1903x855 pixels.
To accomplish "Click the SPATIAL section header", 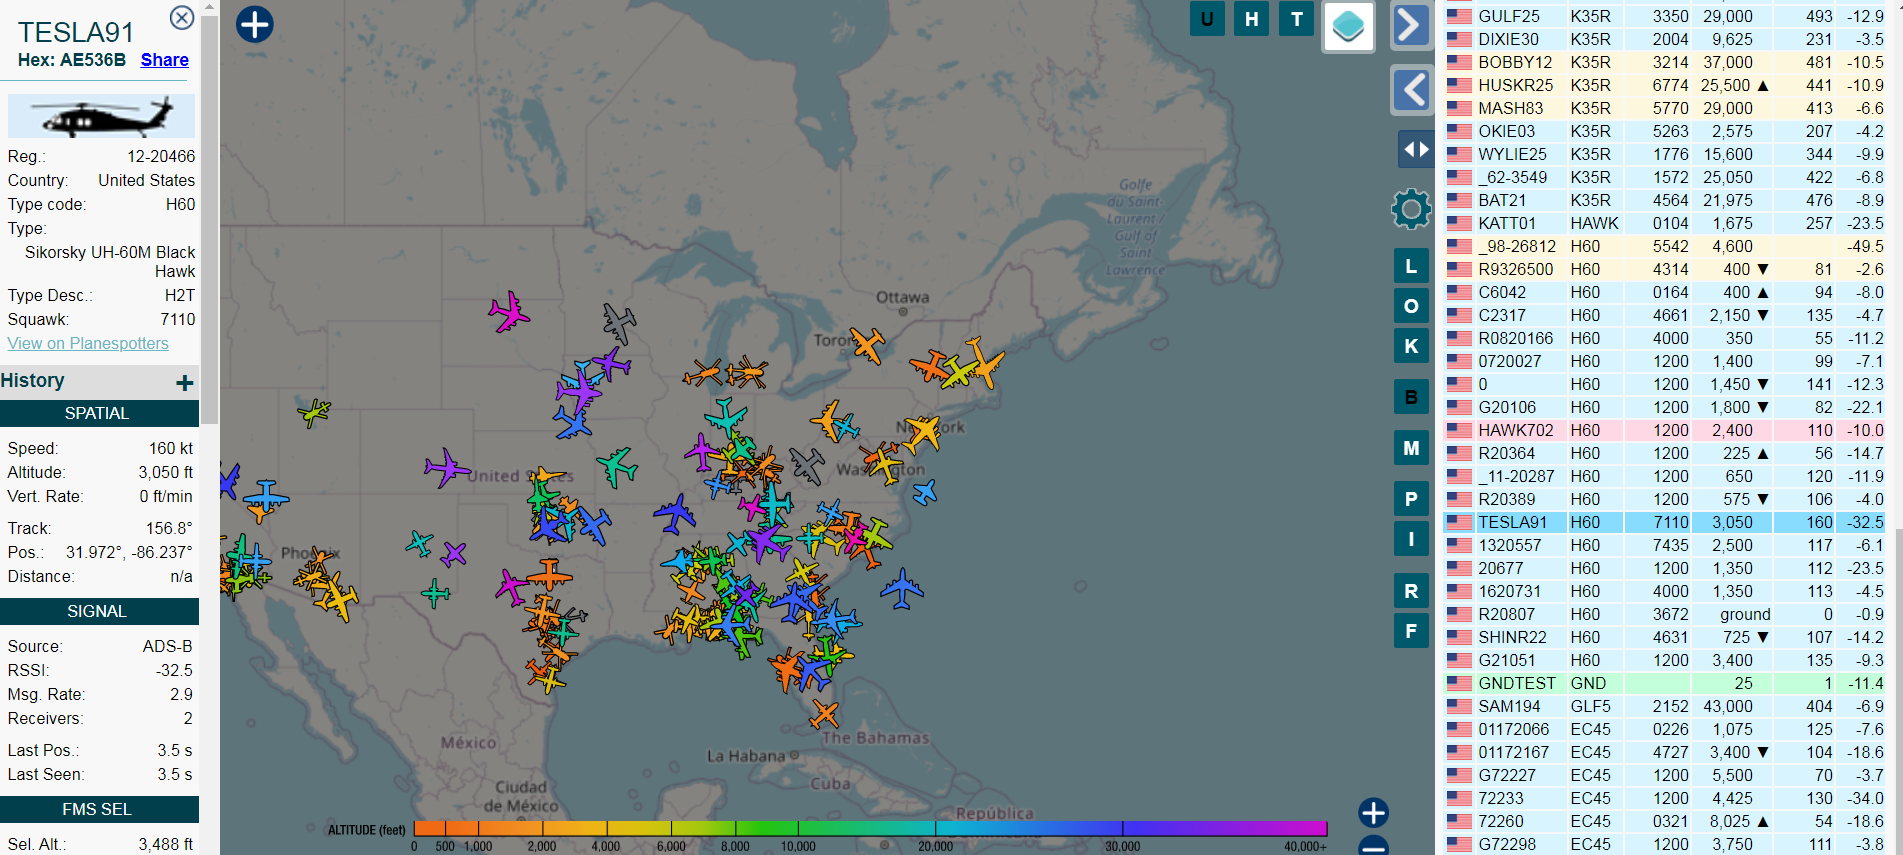I will pos(97,413).
